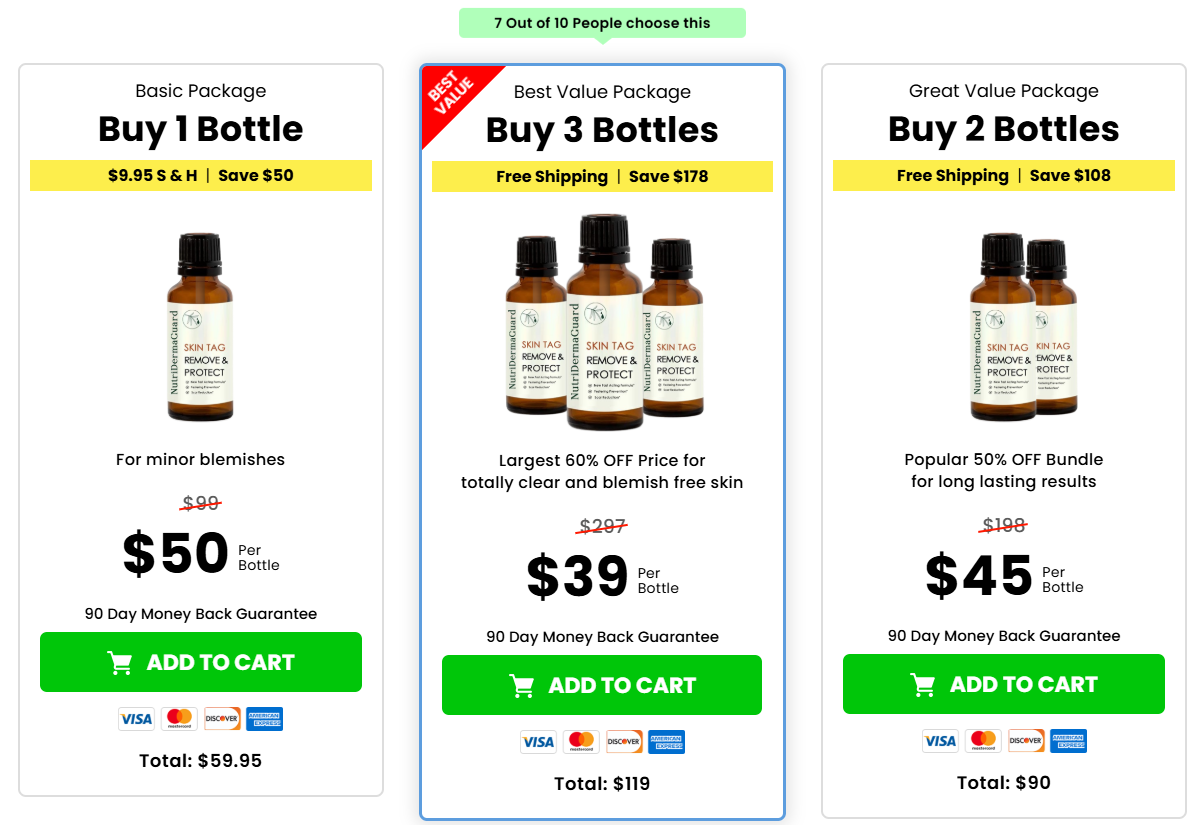Click the crossed-out $297 price
Viewport: 1195px width, 825px height.
click(603, 523)
